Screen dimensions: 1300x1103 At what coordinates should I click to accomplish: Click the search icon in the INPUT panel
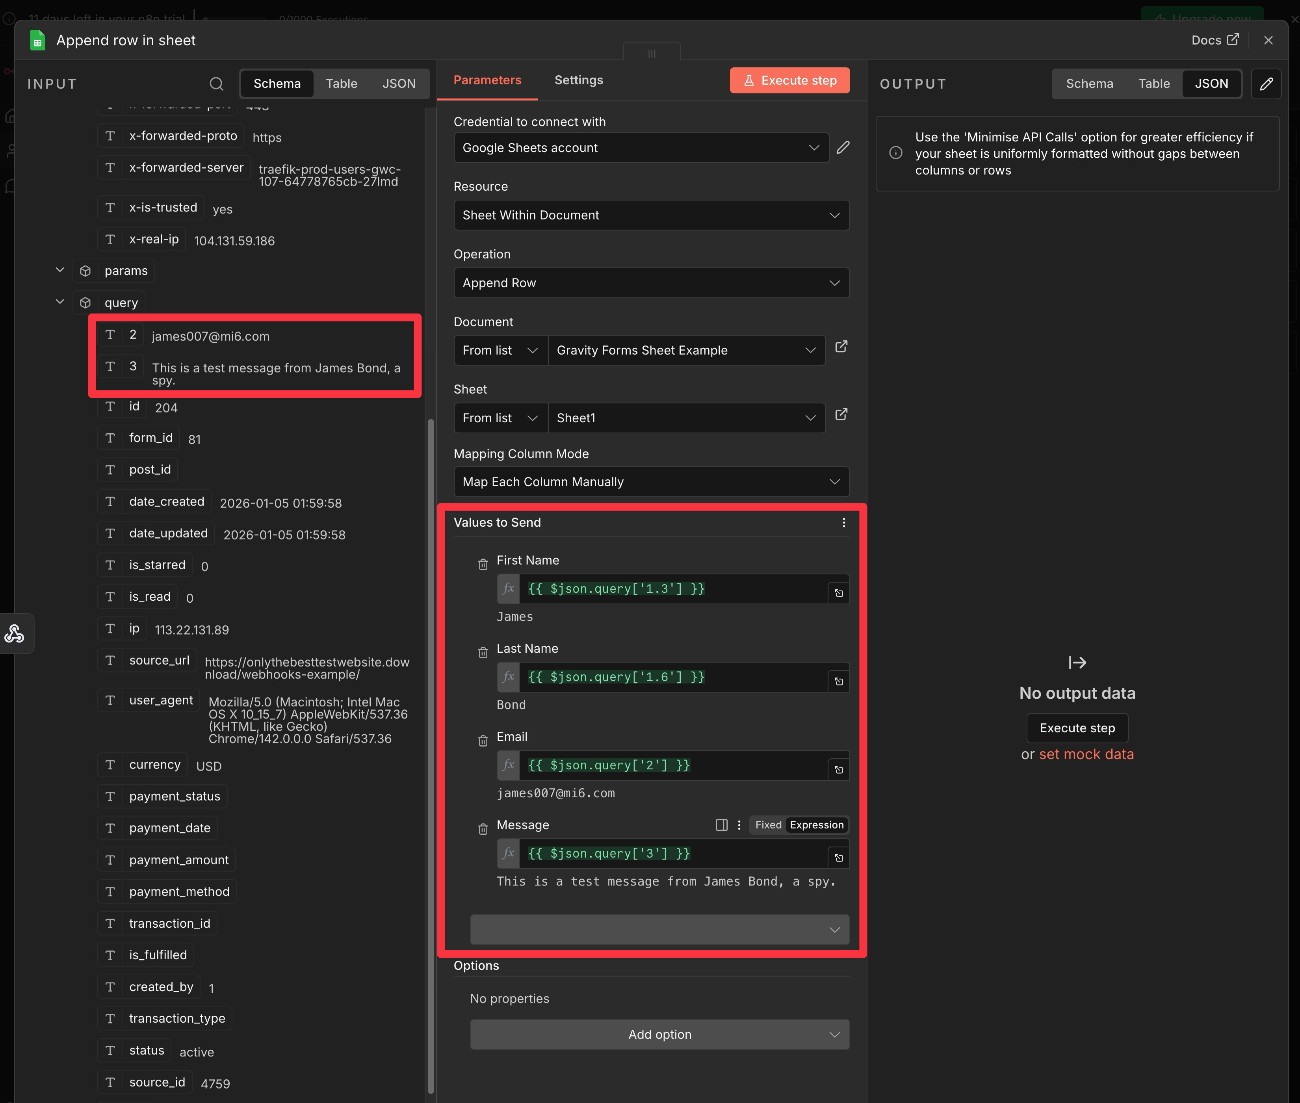tap(216, 84)
